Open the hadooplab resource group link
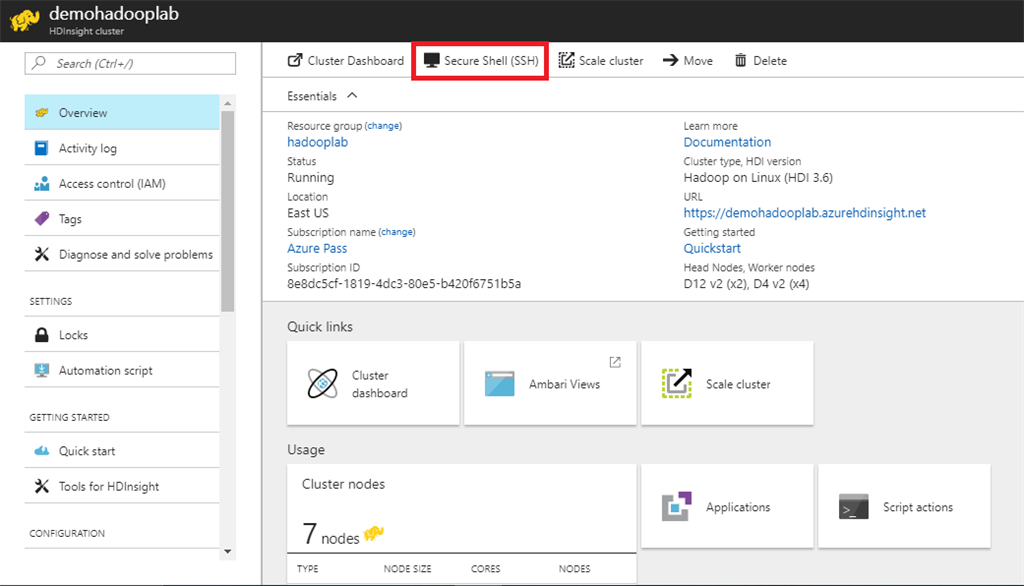1024x586 pixels. (317, 142)
